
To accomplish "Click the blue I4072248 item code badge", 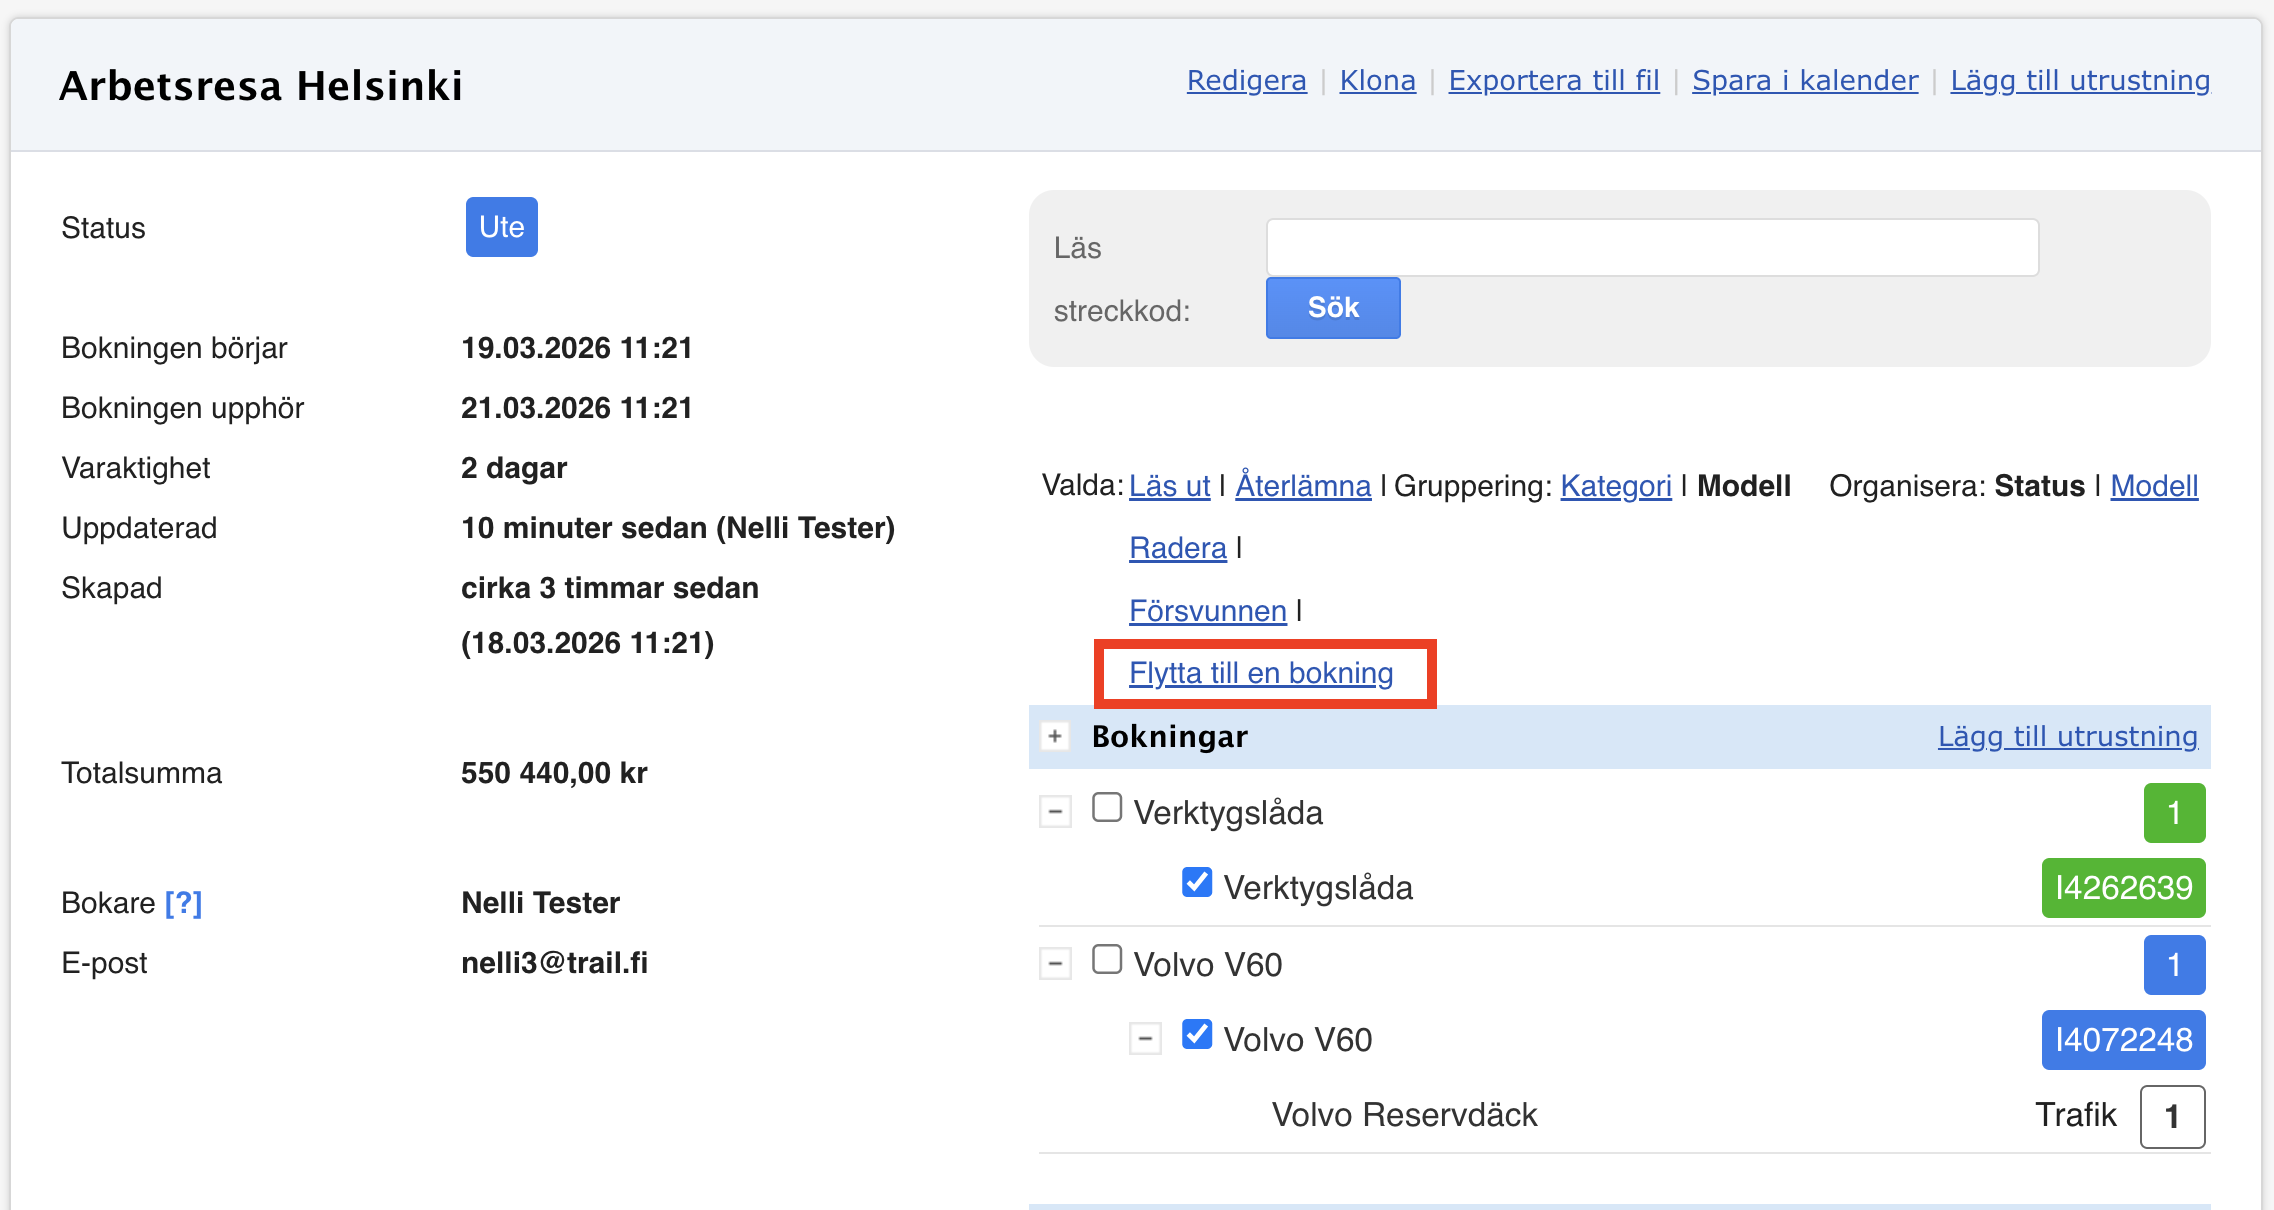I will [2122, 1040].
